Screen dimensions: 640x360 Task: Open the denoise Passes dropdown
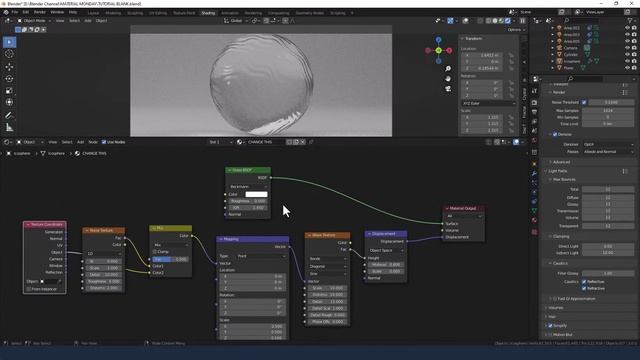click(x=608, y=151)
